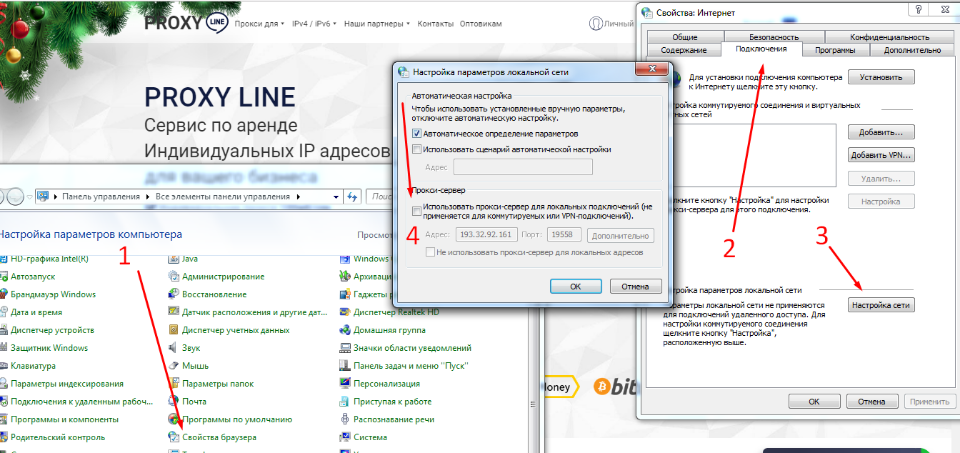Screen dimensions: 960x453
Task: Click the Брандмауэр Windows icon
Action: pos(4,294)
